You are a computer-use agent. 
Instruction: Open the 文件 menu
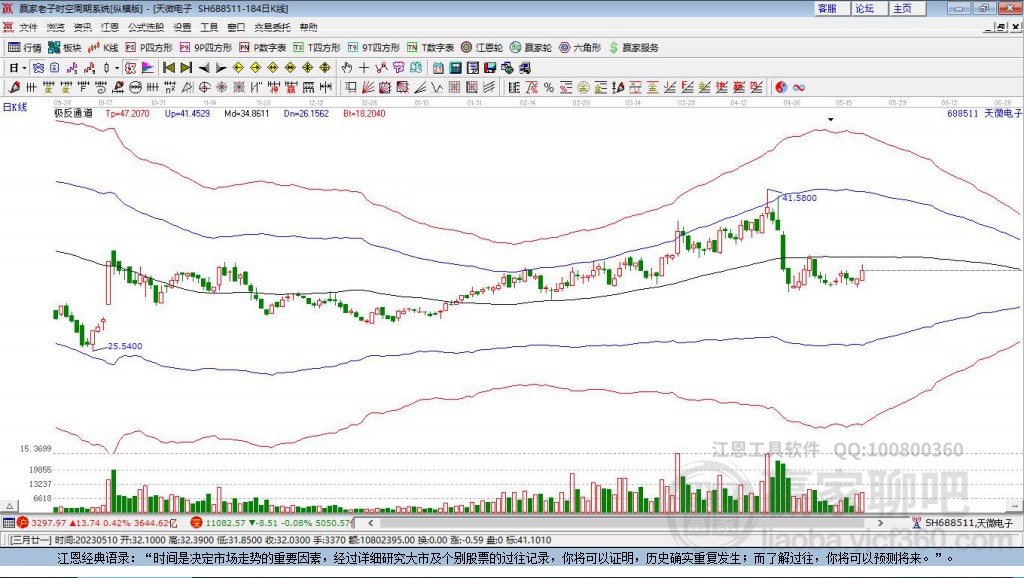click(28, 27)
